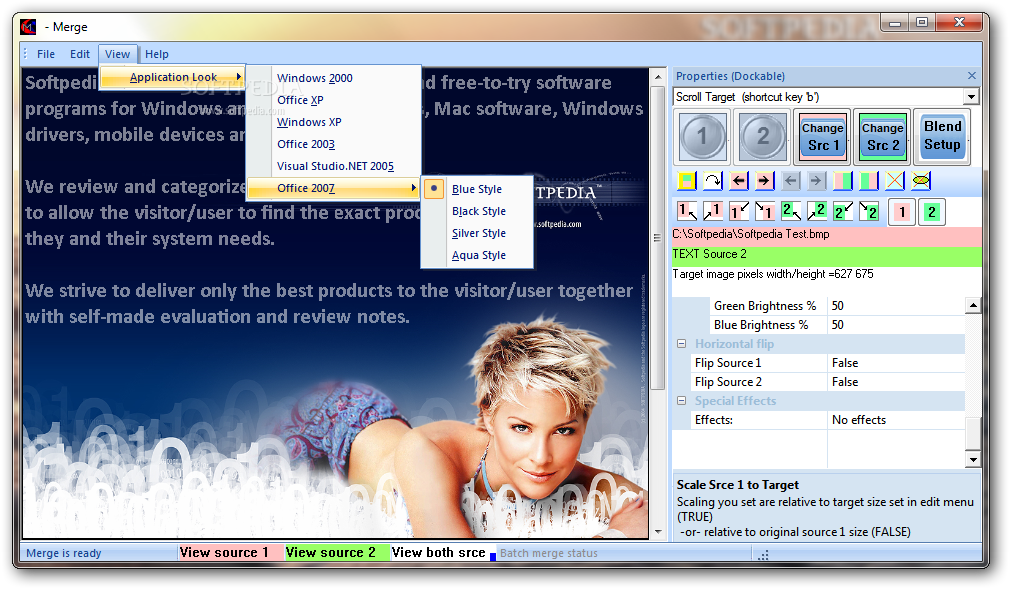Click the View source 1 status button
The width and height of the screenshot is (1010, 589).
(x=231, y=553)
